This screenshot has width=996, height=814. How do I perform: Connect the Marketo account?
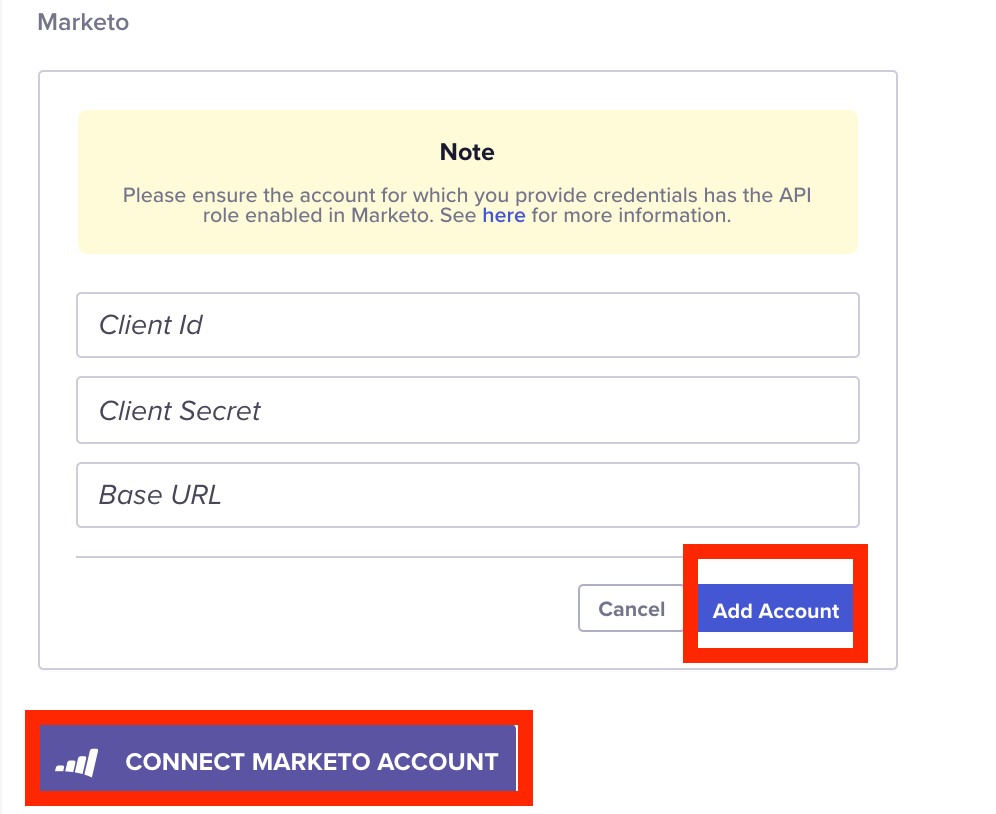278,758
